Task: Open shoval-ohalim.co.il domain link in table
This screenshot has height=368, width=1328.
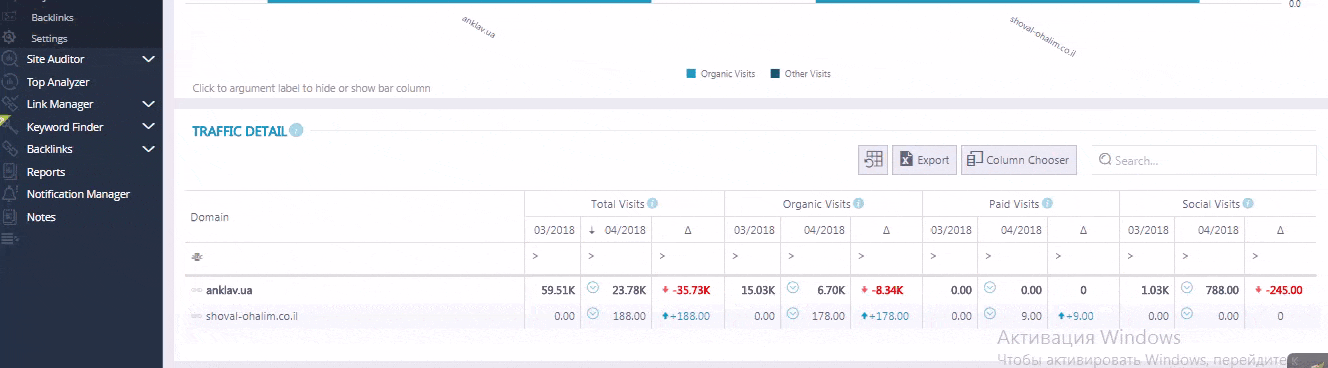Action: [252, 316]
